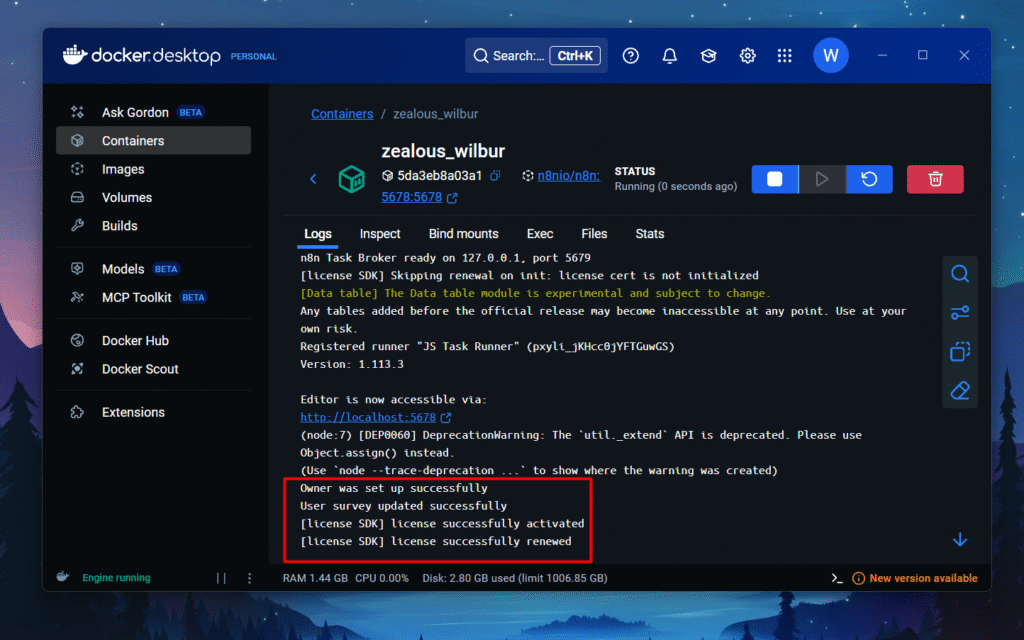The image size is (1024, 640).
Task: Pause the Docker engine
Action: coord(221,578)
